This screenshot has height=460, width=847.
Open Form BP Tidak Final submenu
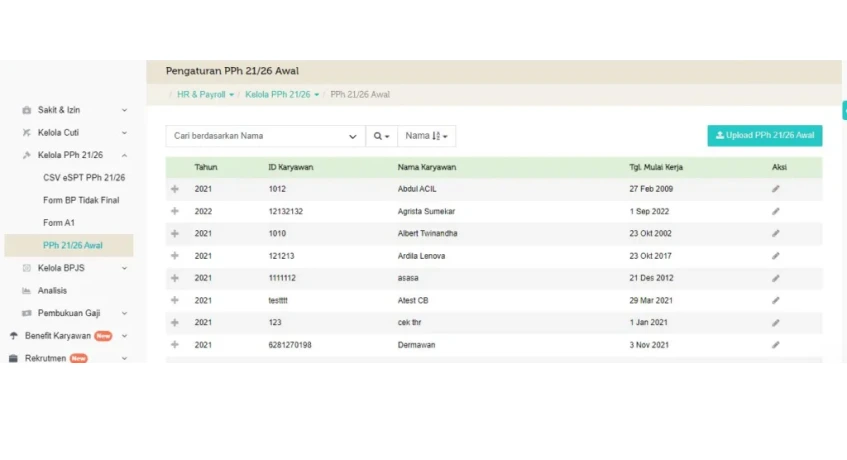[81, 200]
